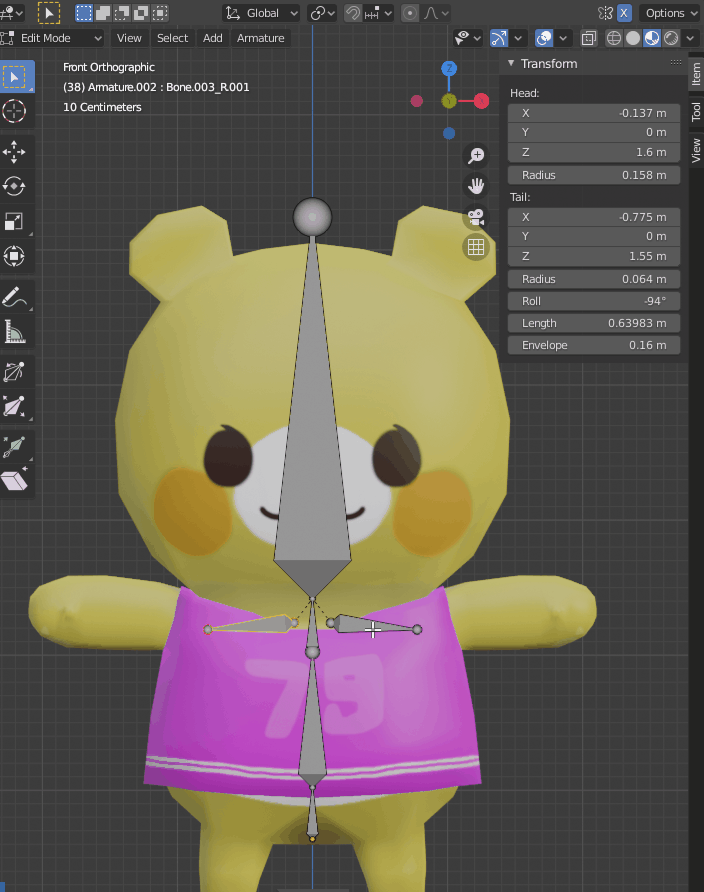The width and height of the screenshot is (704, 892).
Task: Set selection mode to invert
Action: 141,13
